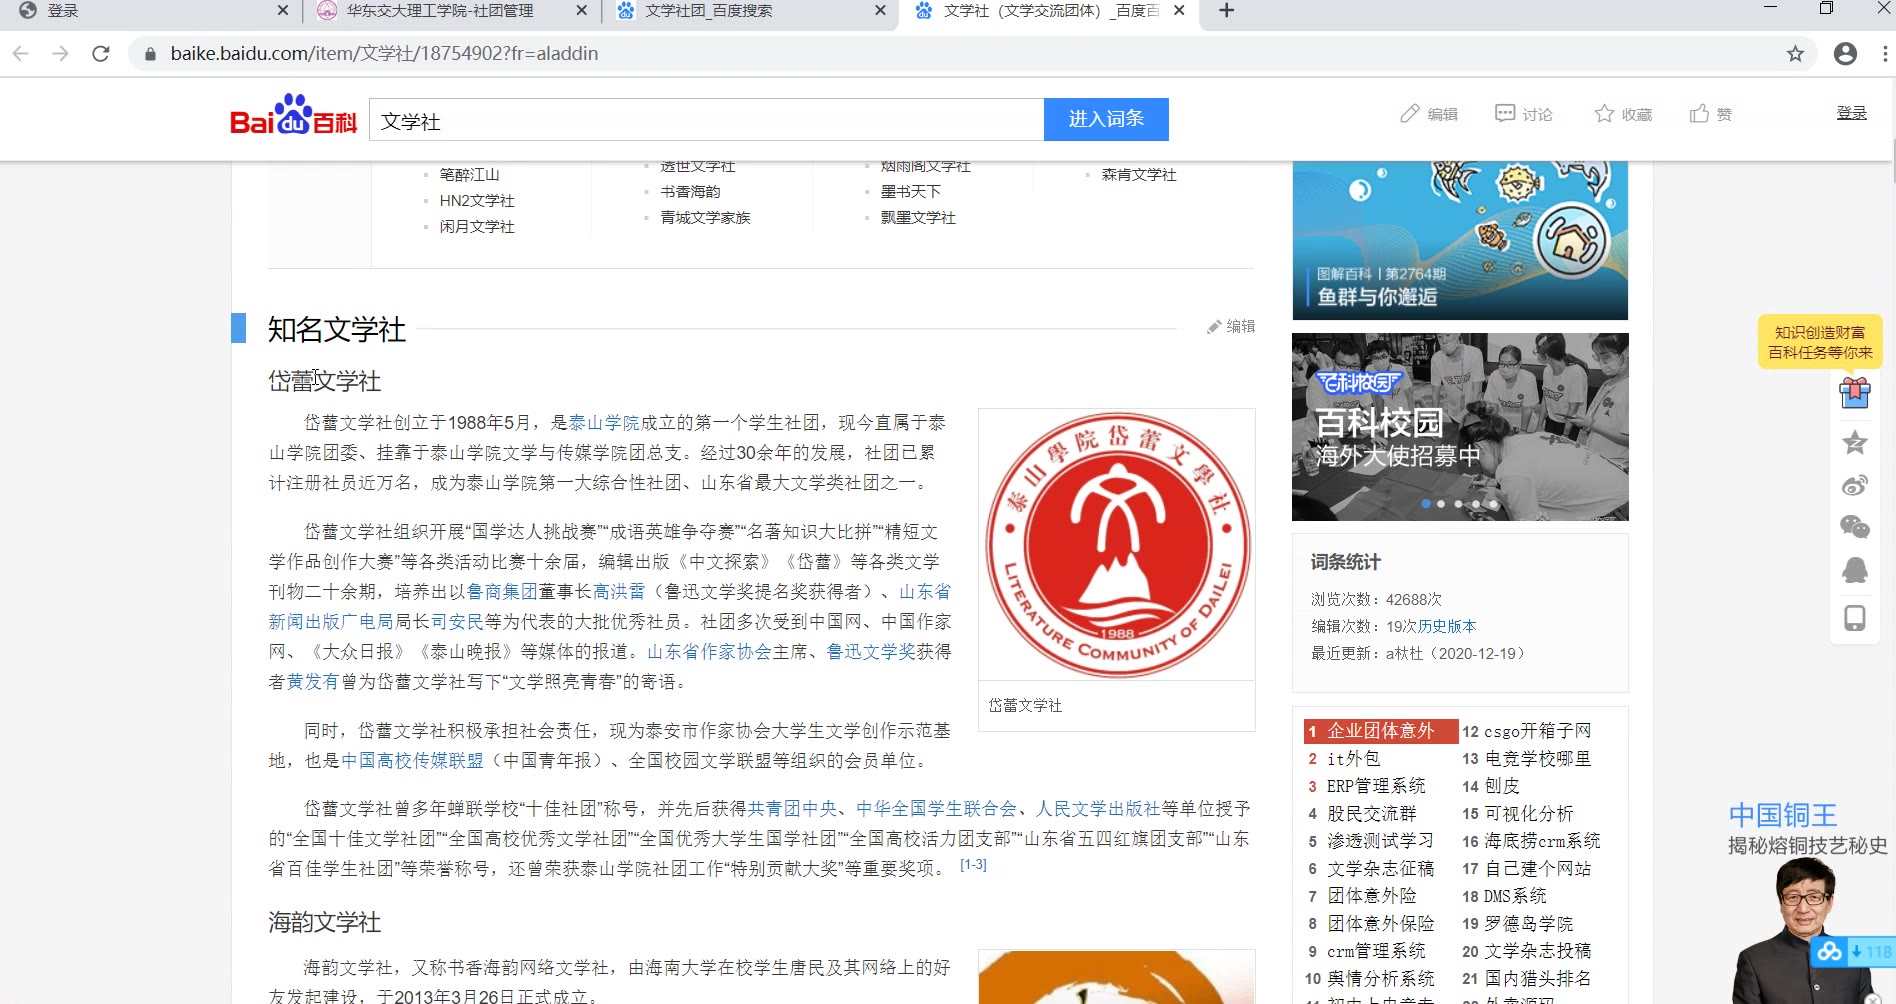Go forward in browser history
1896x1004 pixels.
click(60, 54)
